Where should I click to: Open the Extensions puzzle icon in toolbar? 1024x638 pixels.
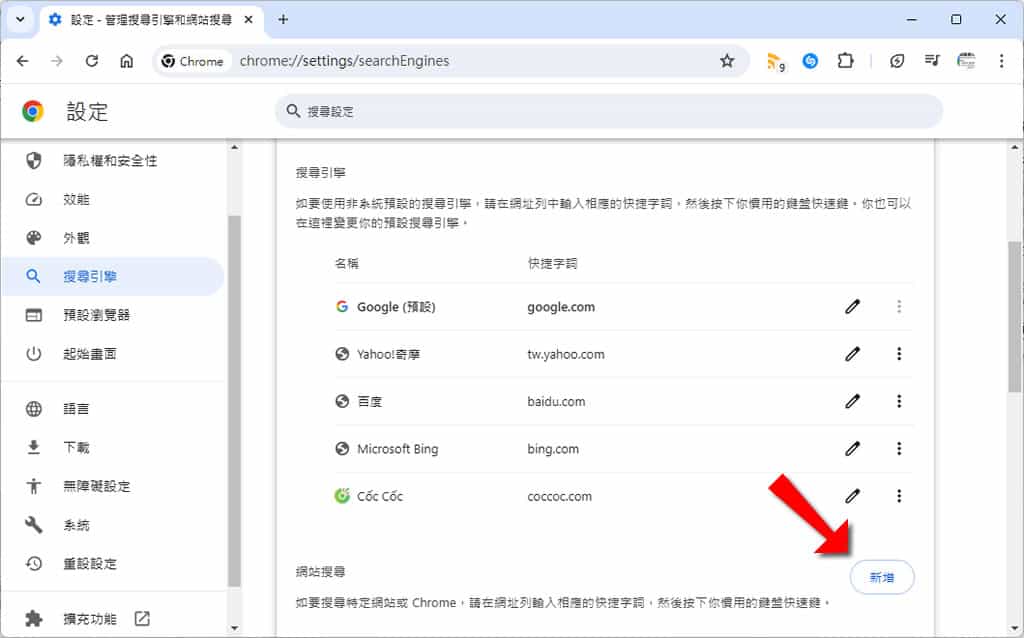point(846,61)
